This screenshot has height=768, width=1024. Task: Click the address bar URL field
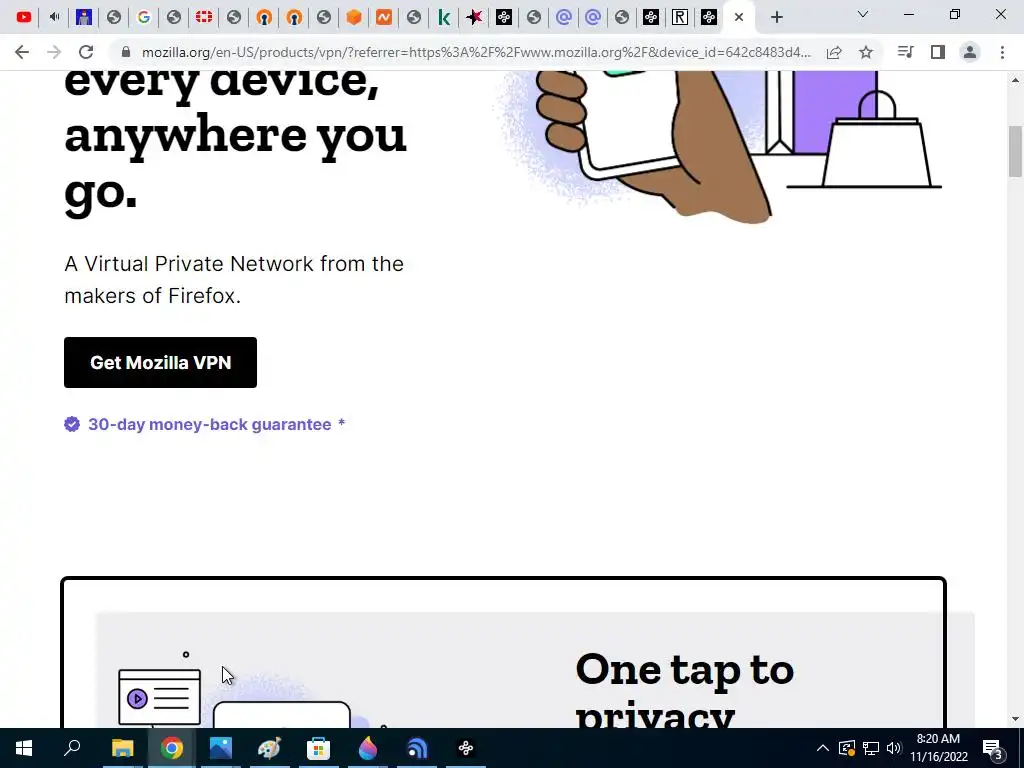tap(476, 52)
